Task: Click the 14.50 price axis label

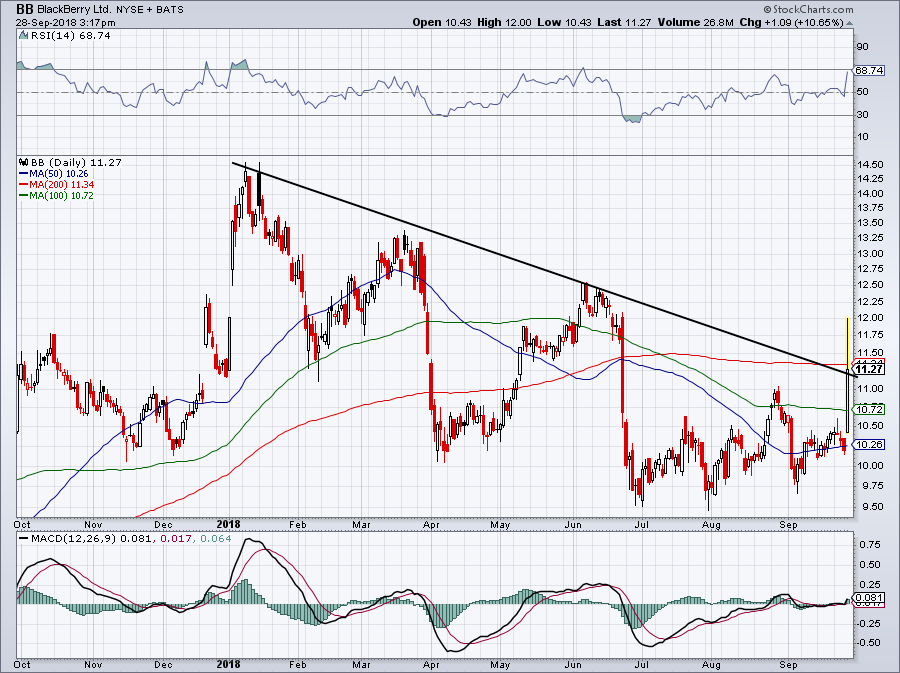Action: point(869,164)
